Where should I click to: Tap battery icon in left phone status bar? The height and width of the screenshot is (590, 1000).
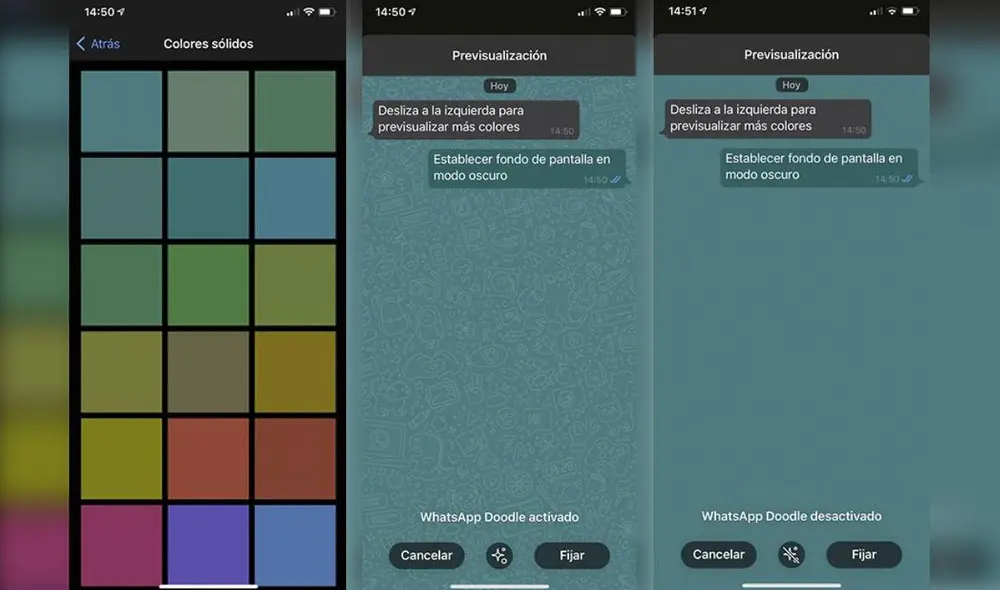click(x=327, y=12)
